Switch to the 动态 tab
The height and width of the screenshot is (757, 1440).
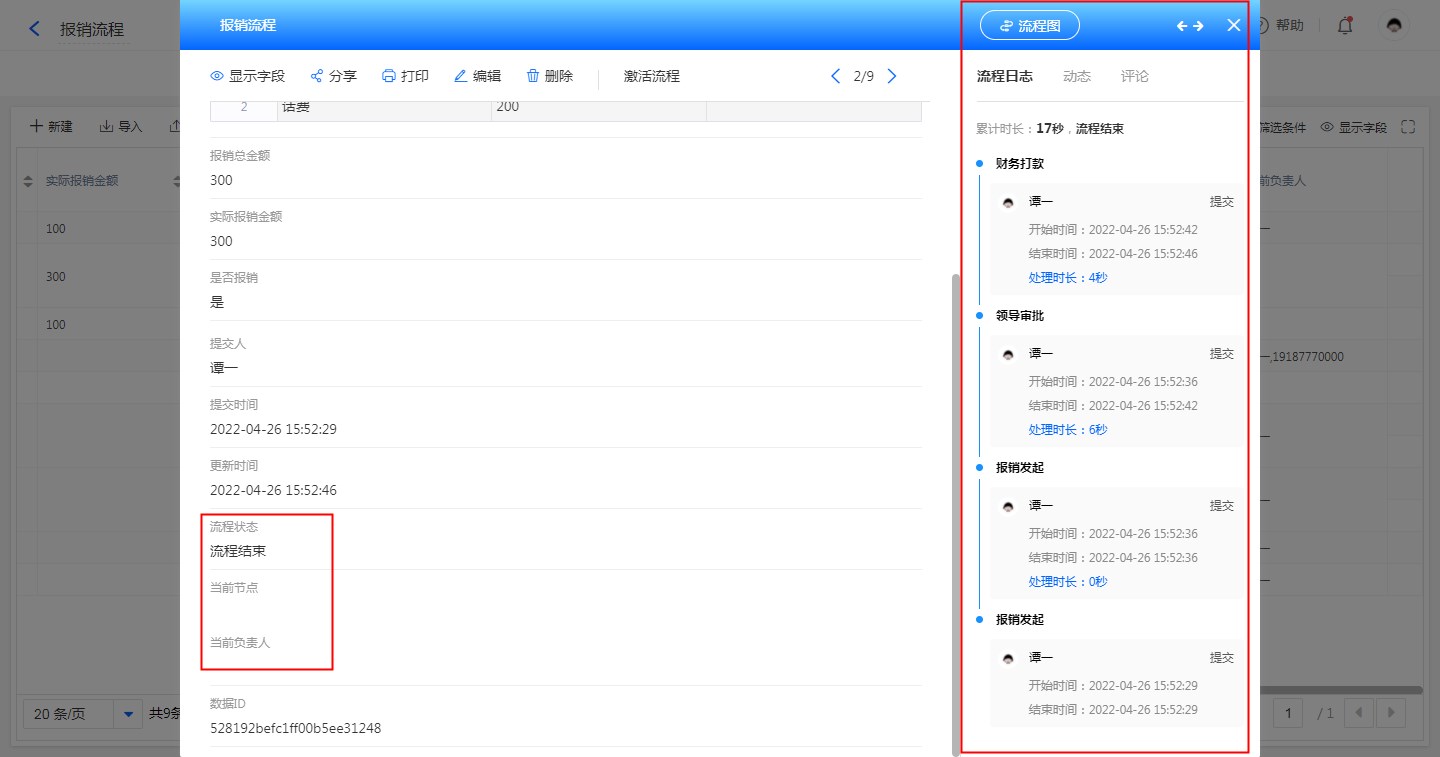coord(1077,76)
